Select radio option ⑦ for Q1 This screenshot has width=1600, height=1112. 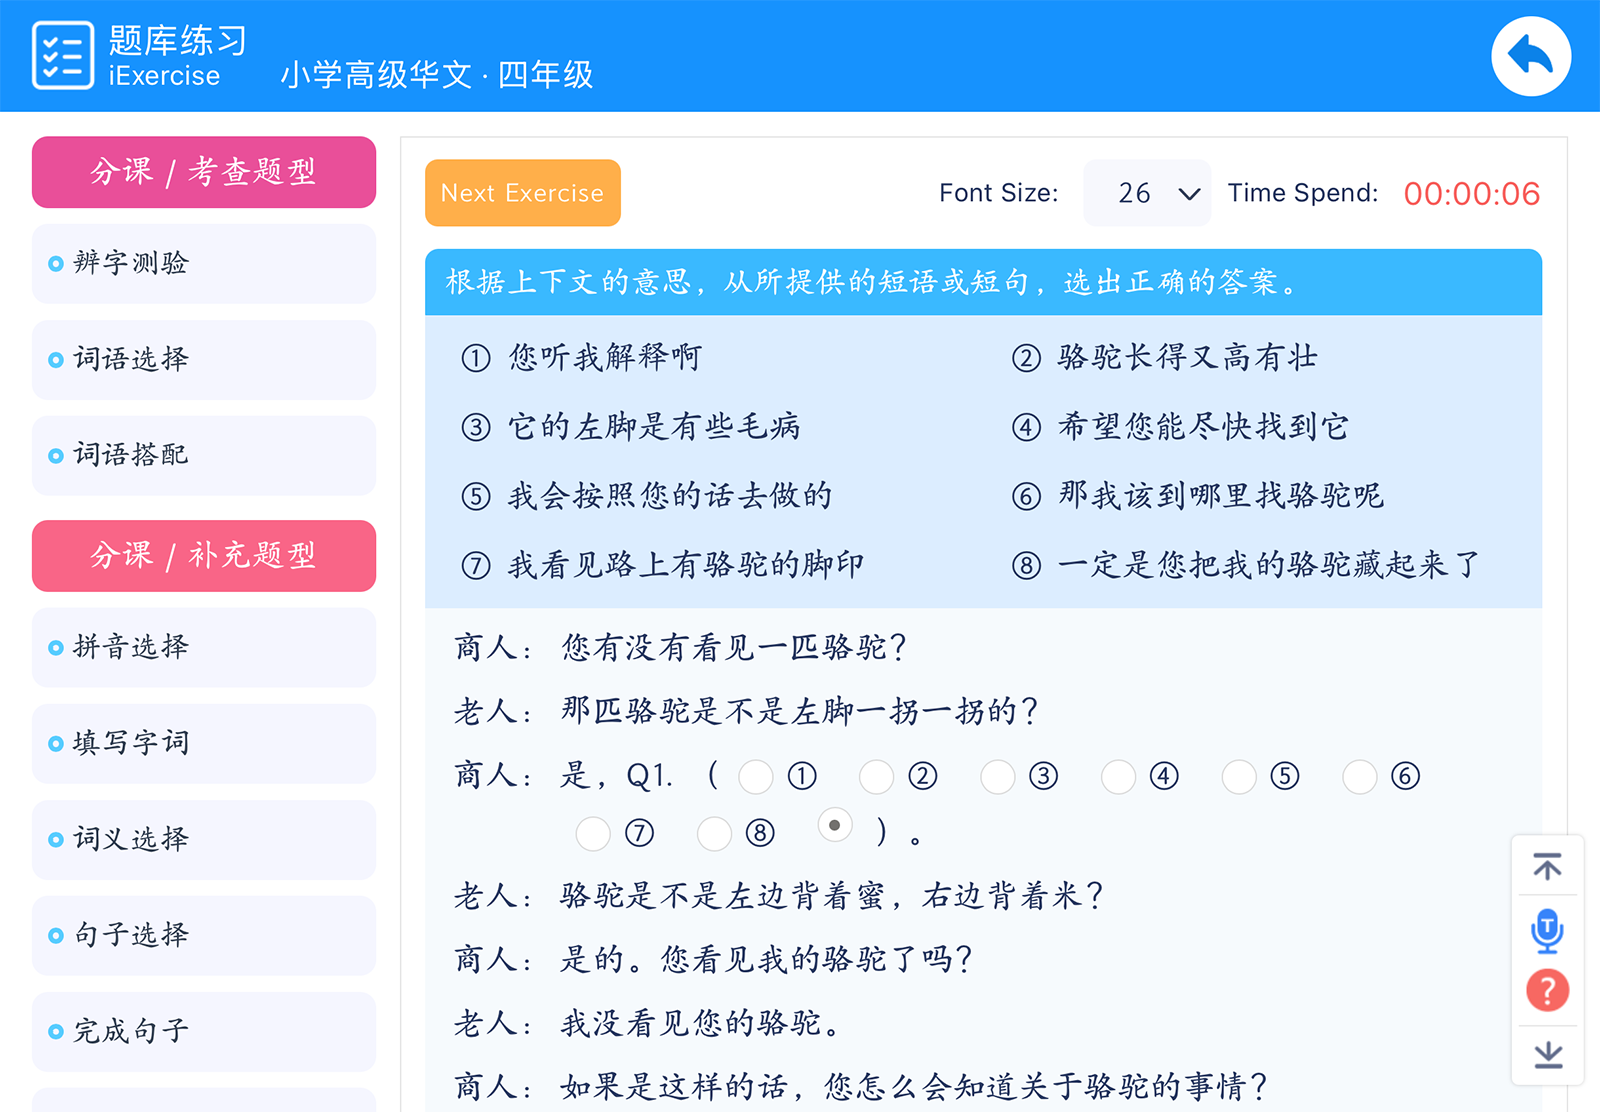pyautogui.click(x=593, y=833)
